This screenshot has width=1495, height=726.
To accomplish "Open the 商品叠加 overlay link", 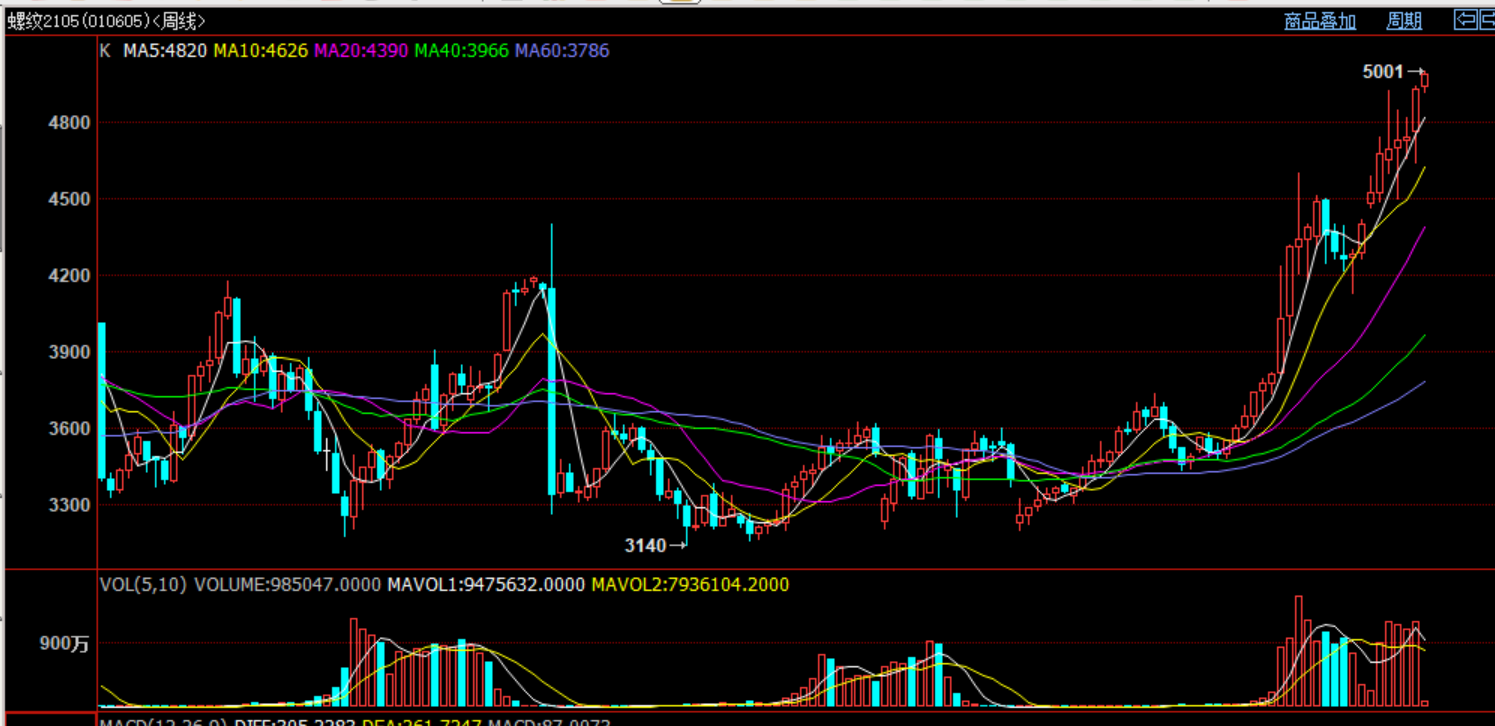I will pos(1320,21).
